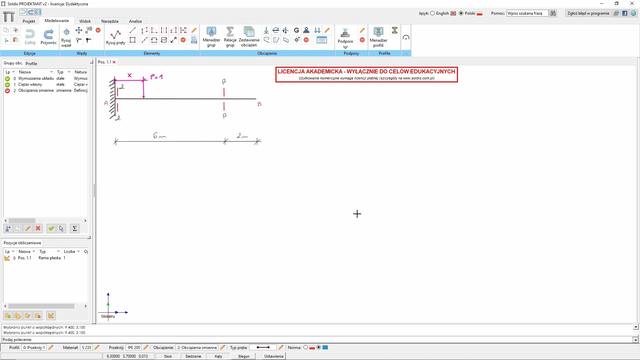The width and height of the screenshot is (640, 360).
Task: Switch to the Profile panel tab
Action: (31, 63)
